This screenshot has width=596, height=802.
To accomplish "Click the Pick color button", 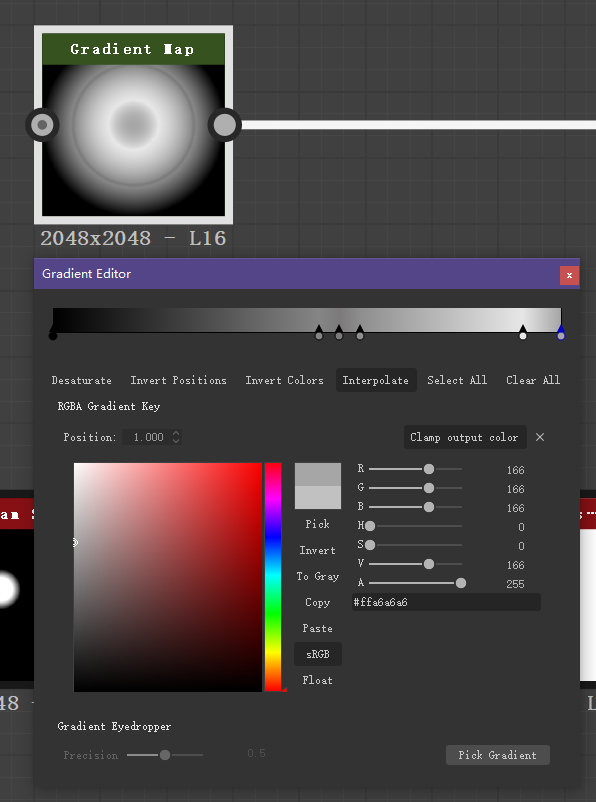I will coord(318,524).
